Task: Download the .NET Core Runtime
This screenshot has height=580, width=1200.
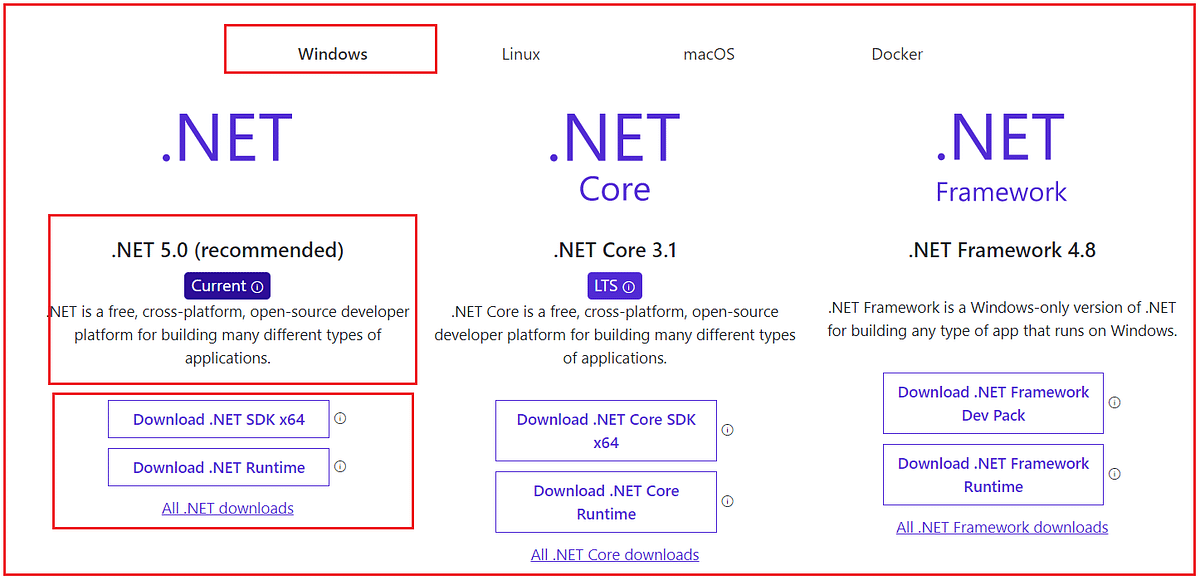Action: (605, 502)
